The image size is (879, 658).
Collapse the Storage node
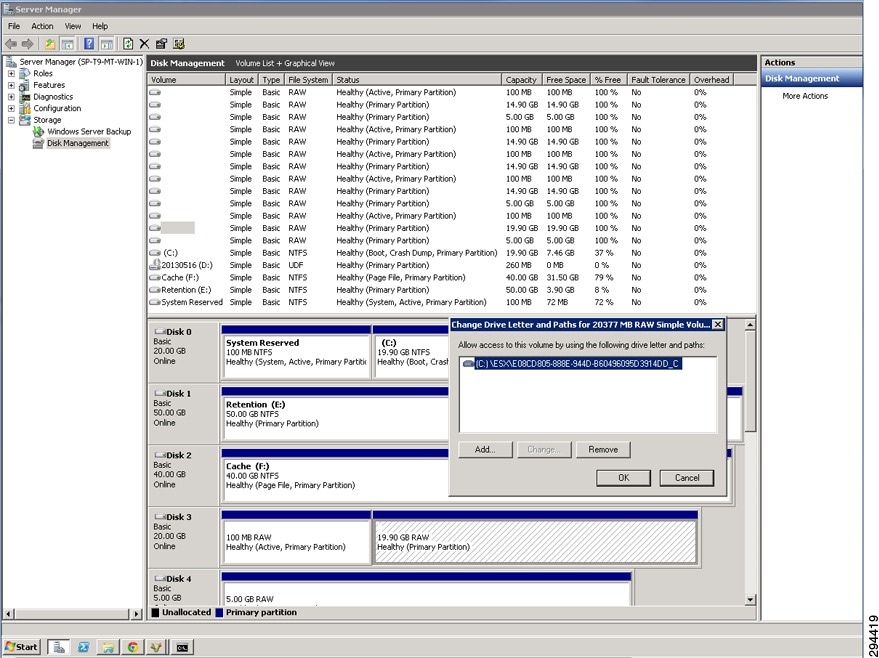(11, 120)
